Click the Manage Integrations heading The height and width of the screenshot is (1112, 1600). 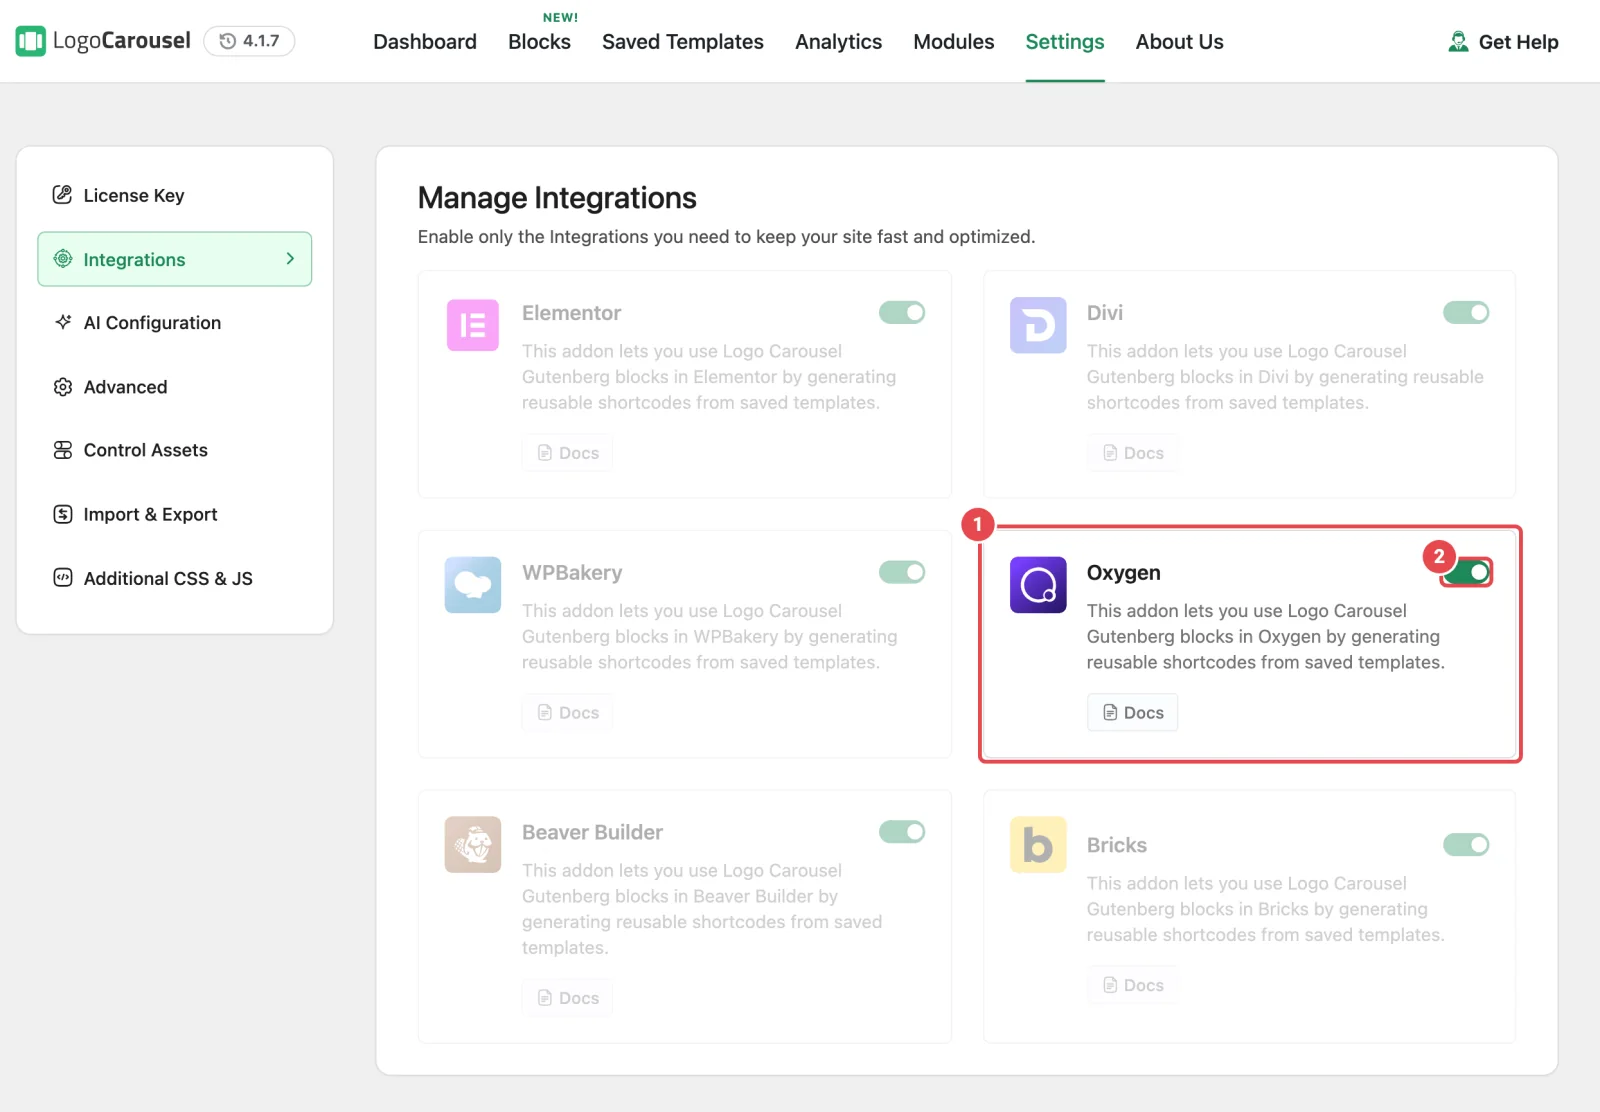coord(557,198)
